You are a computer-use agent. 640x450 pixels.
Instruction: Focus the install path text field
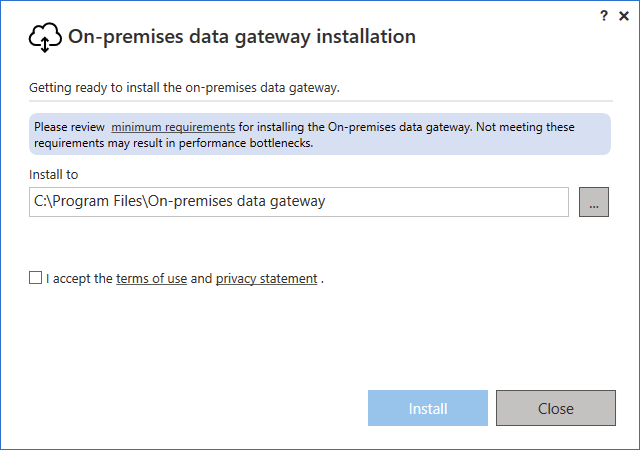299,202
